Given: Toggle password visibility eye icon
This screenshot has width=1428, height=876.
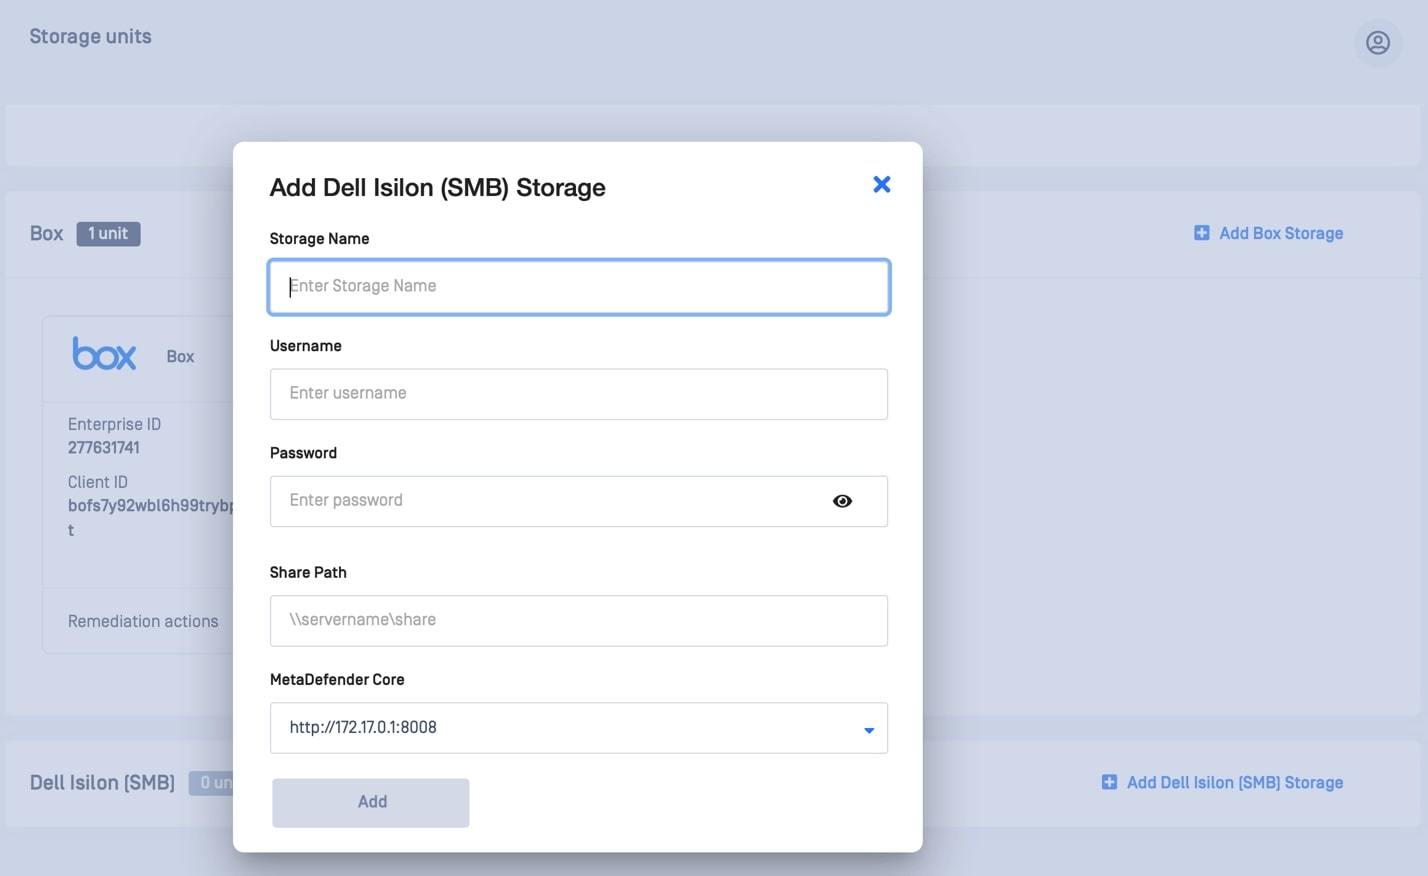Looking at the screenshot, I should [842, 501].
